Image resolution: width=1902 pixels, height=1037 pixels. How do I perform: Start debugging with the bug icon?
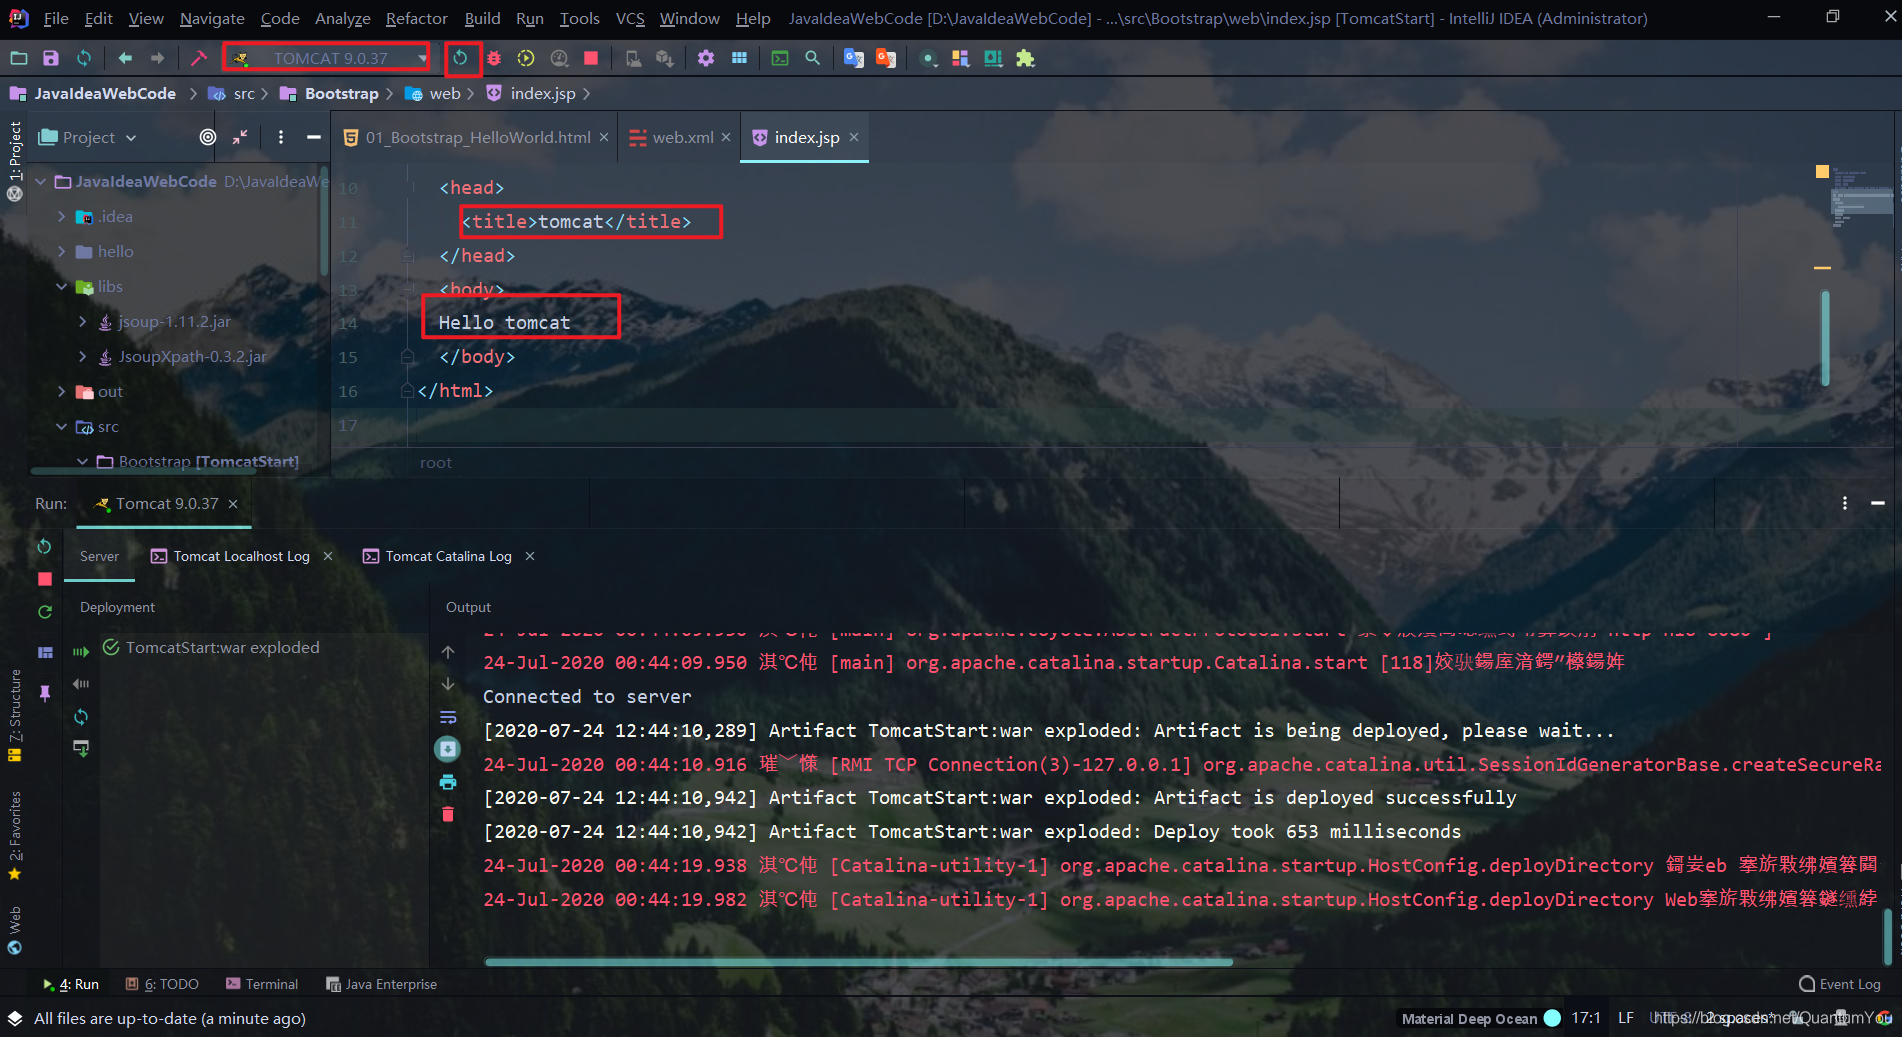(494, 58)
